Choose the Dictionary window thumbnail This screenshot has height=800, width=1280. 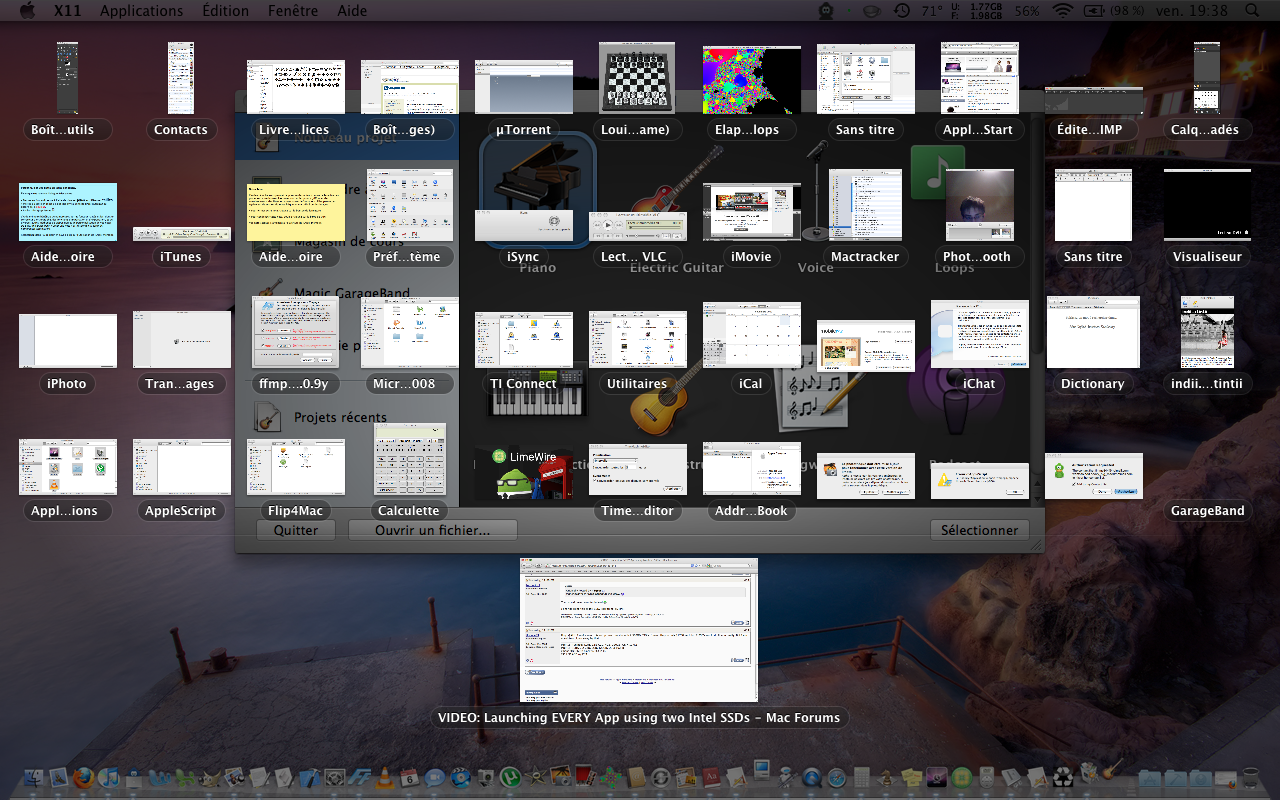pyautogui.click(x=1093, y=332)
